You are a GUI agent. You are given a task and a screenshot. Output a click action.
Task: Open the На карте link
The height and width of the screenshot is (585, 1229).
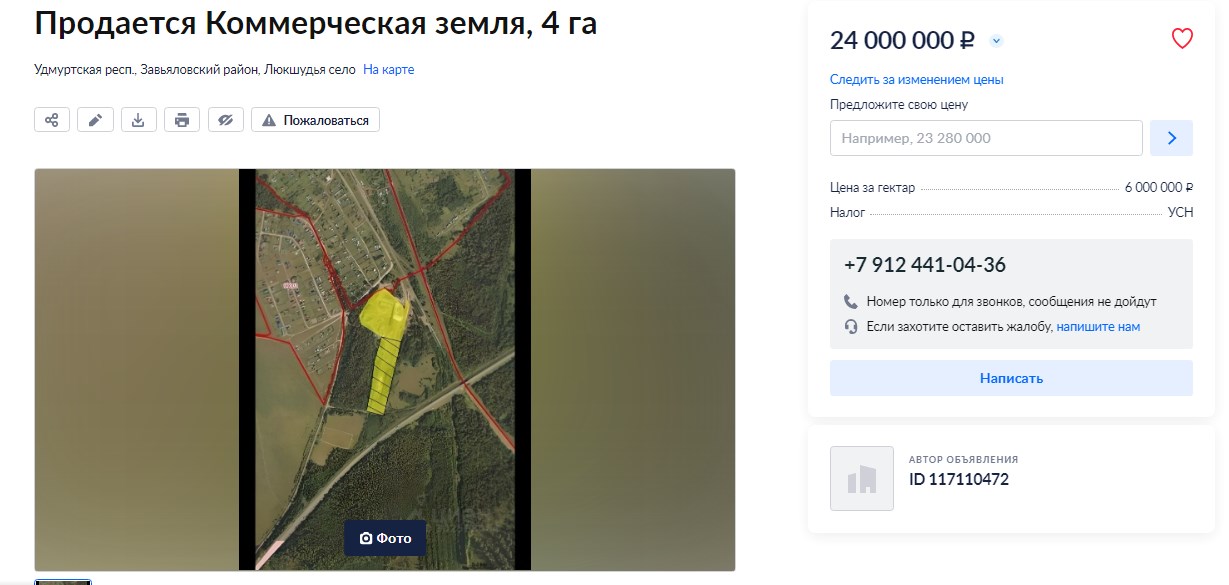pyautogui.click(x=388, y=70)
